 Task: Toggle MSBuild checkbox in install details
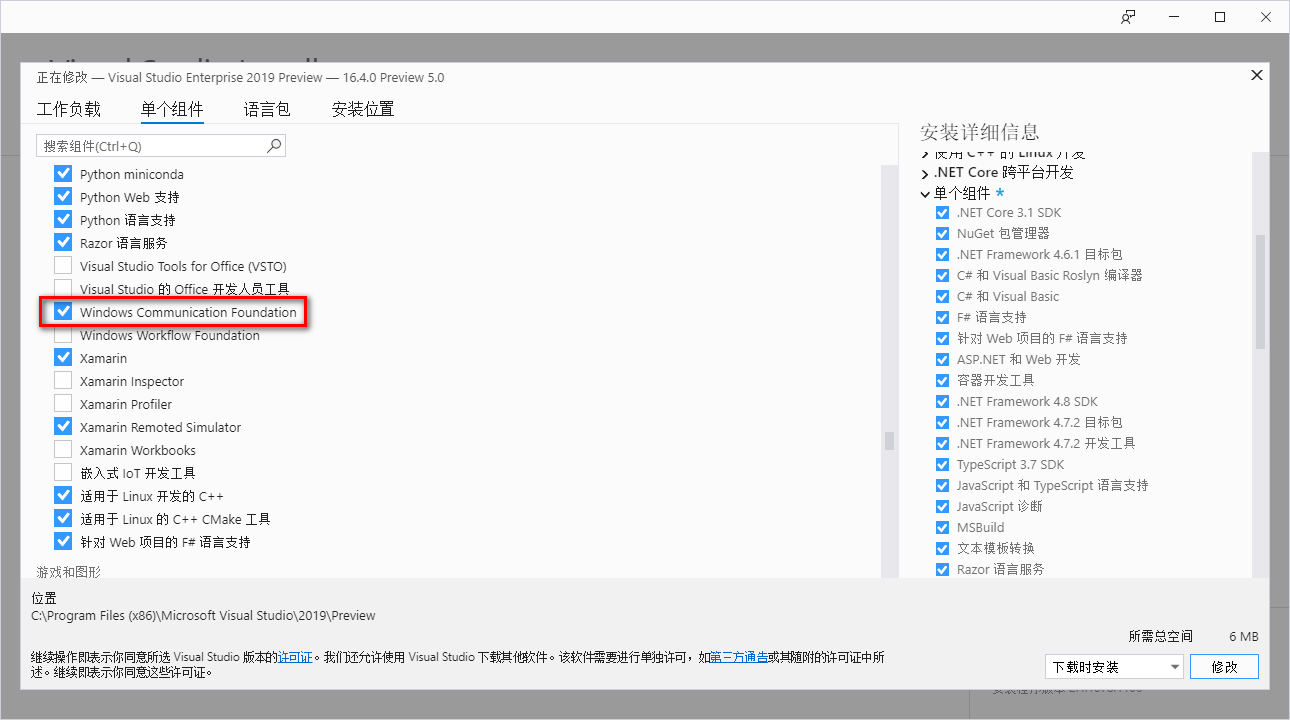[942, 528]
